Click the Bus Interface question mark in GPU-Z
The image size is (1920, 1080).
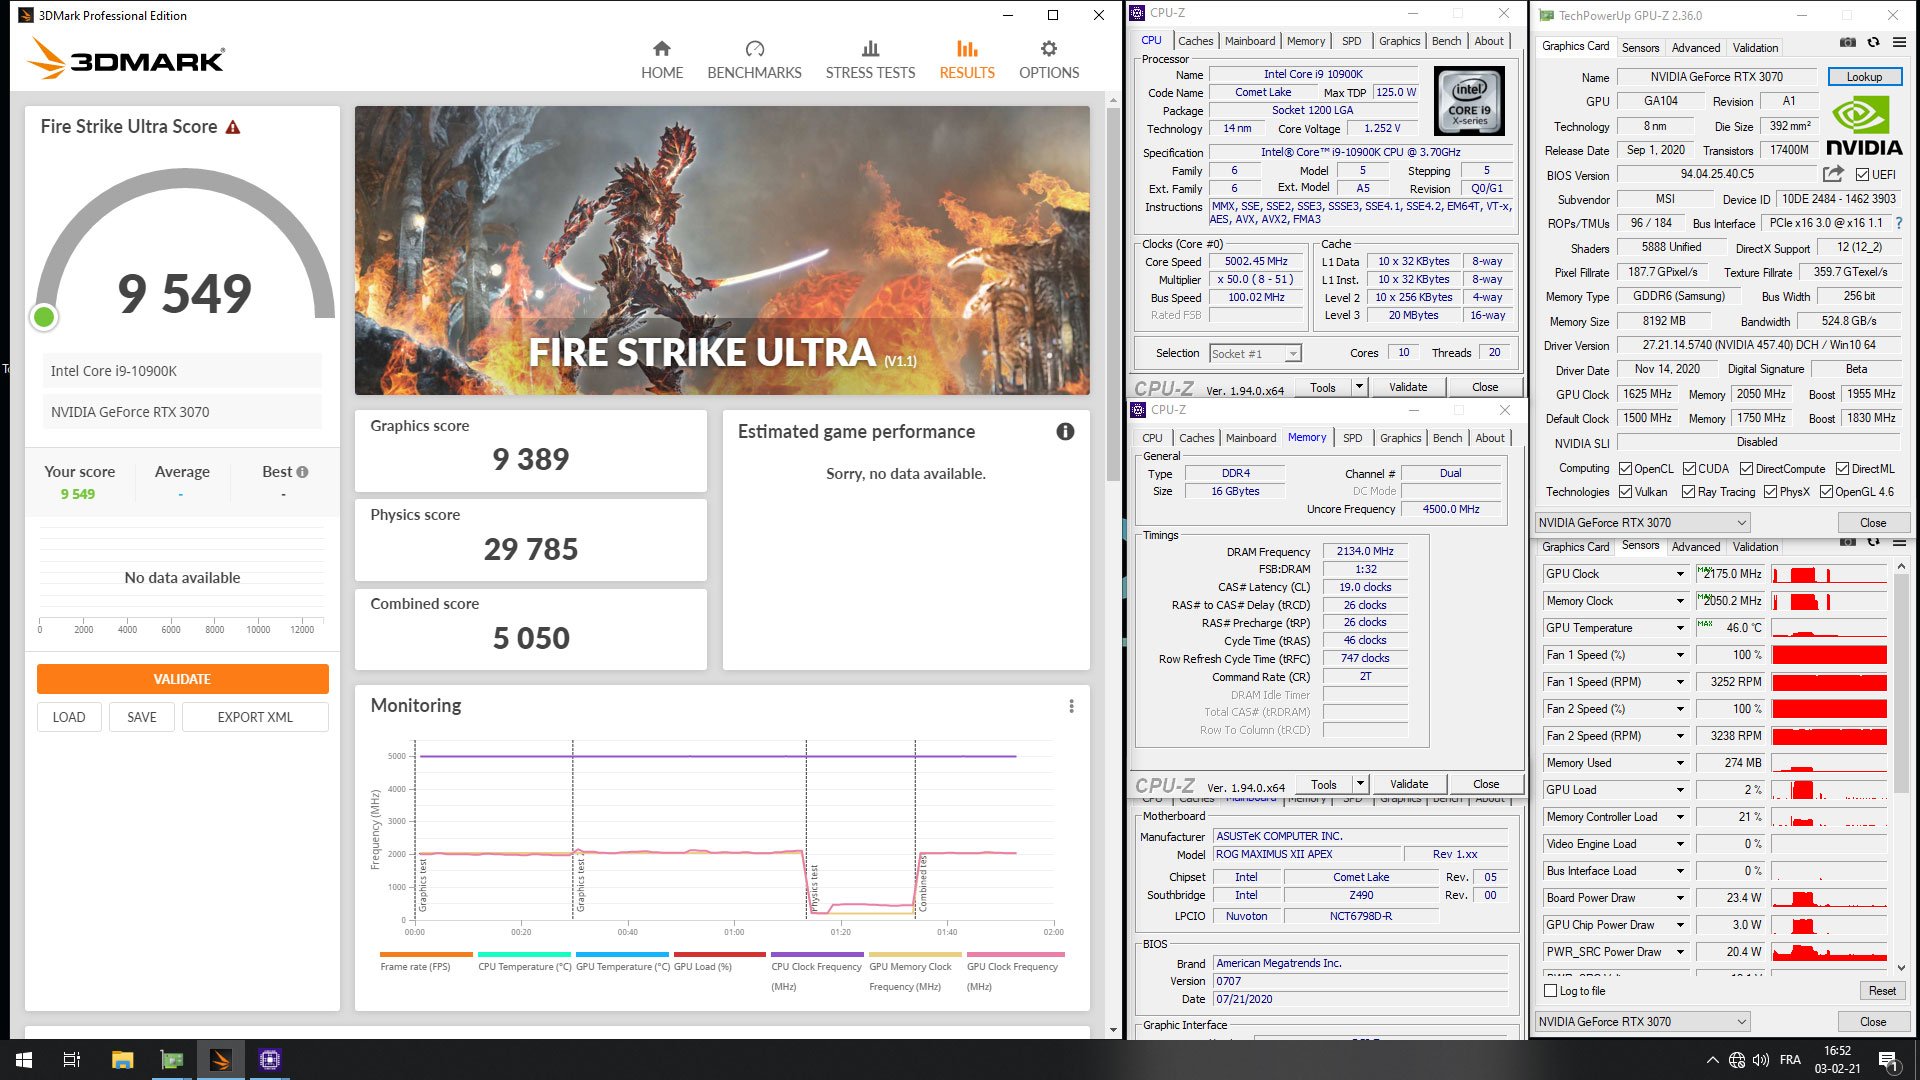pyautogui.click(x=1899, y=223)
